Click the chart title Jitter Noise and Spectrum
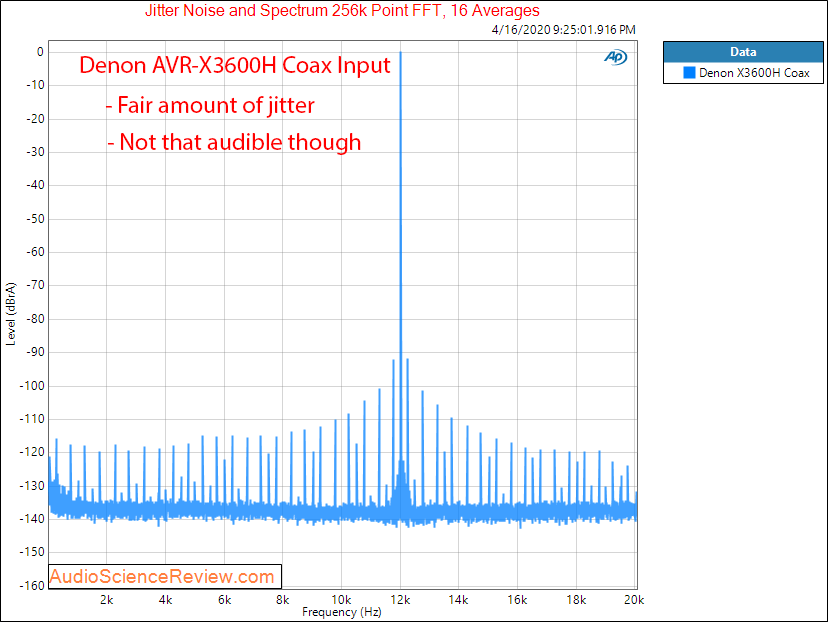Image resolution: width=828 pixels, height=622 pixels. pos(342,11)
